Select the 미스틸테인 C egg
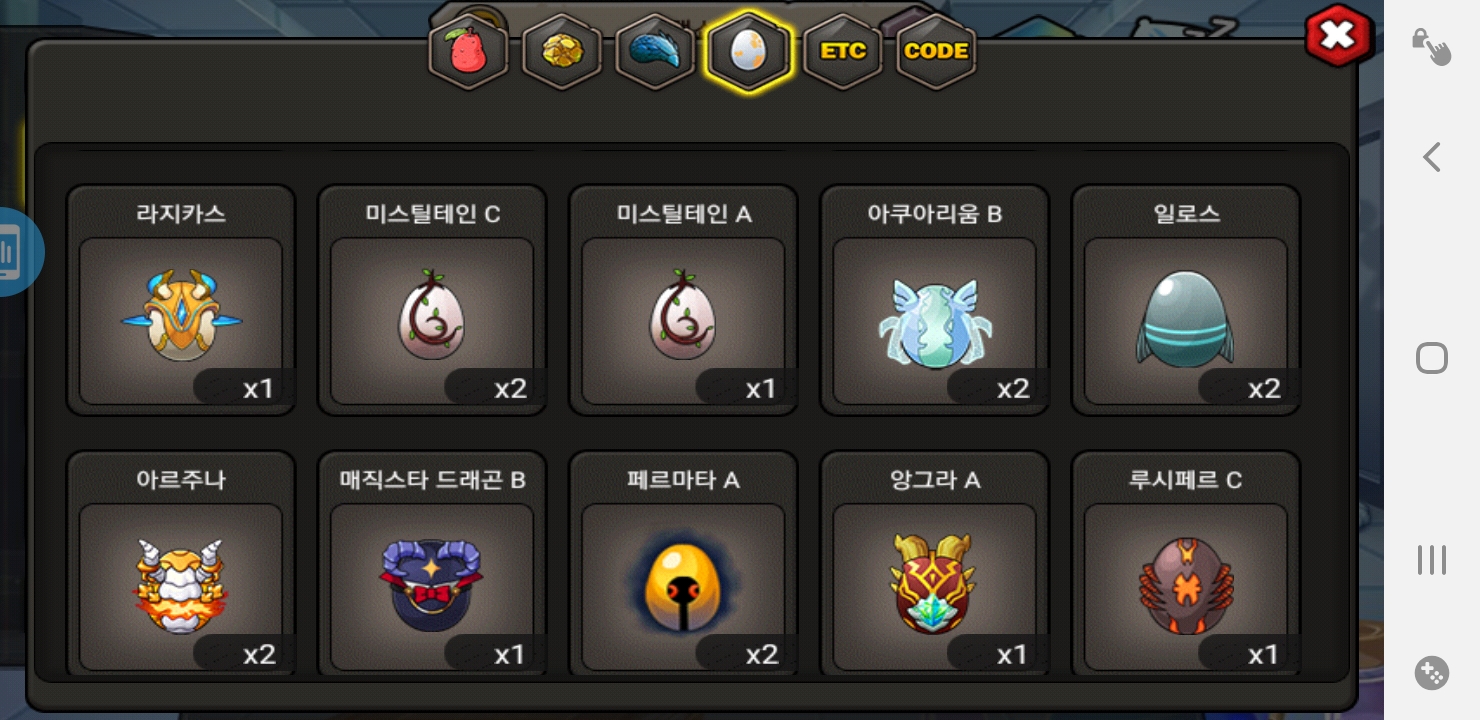1480x720 pixels. tap(432, 300)
